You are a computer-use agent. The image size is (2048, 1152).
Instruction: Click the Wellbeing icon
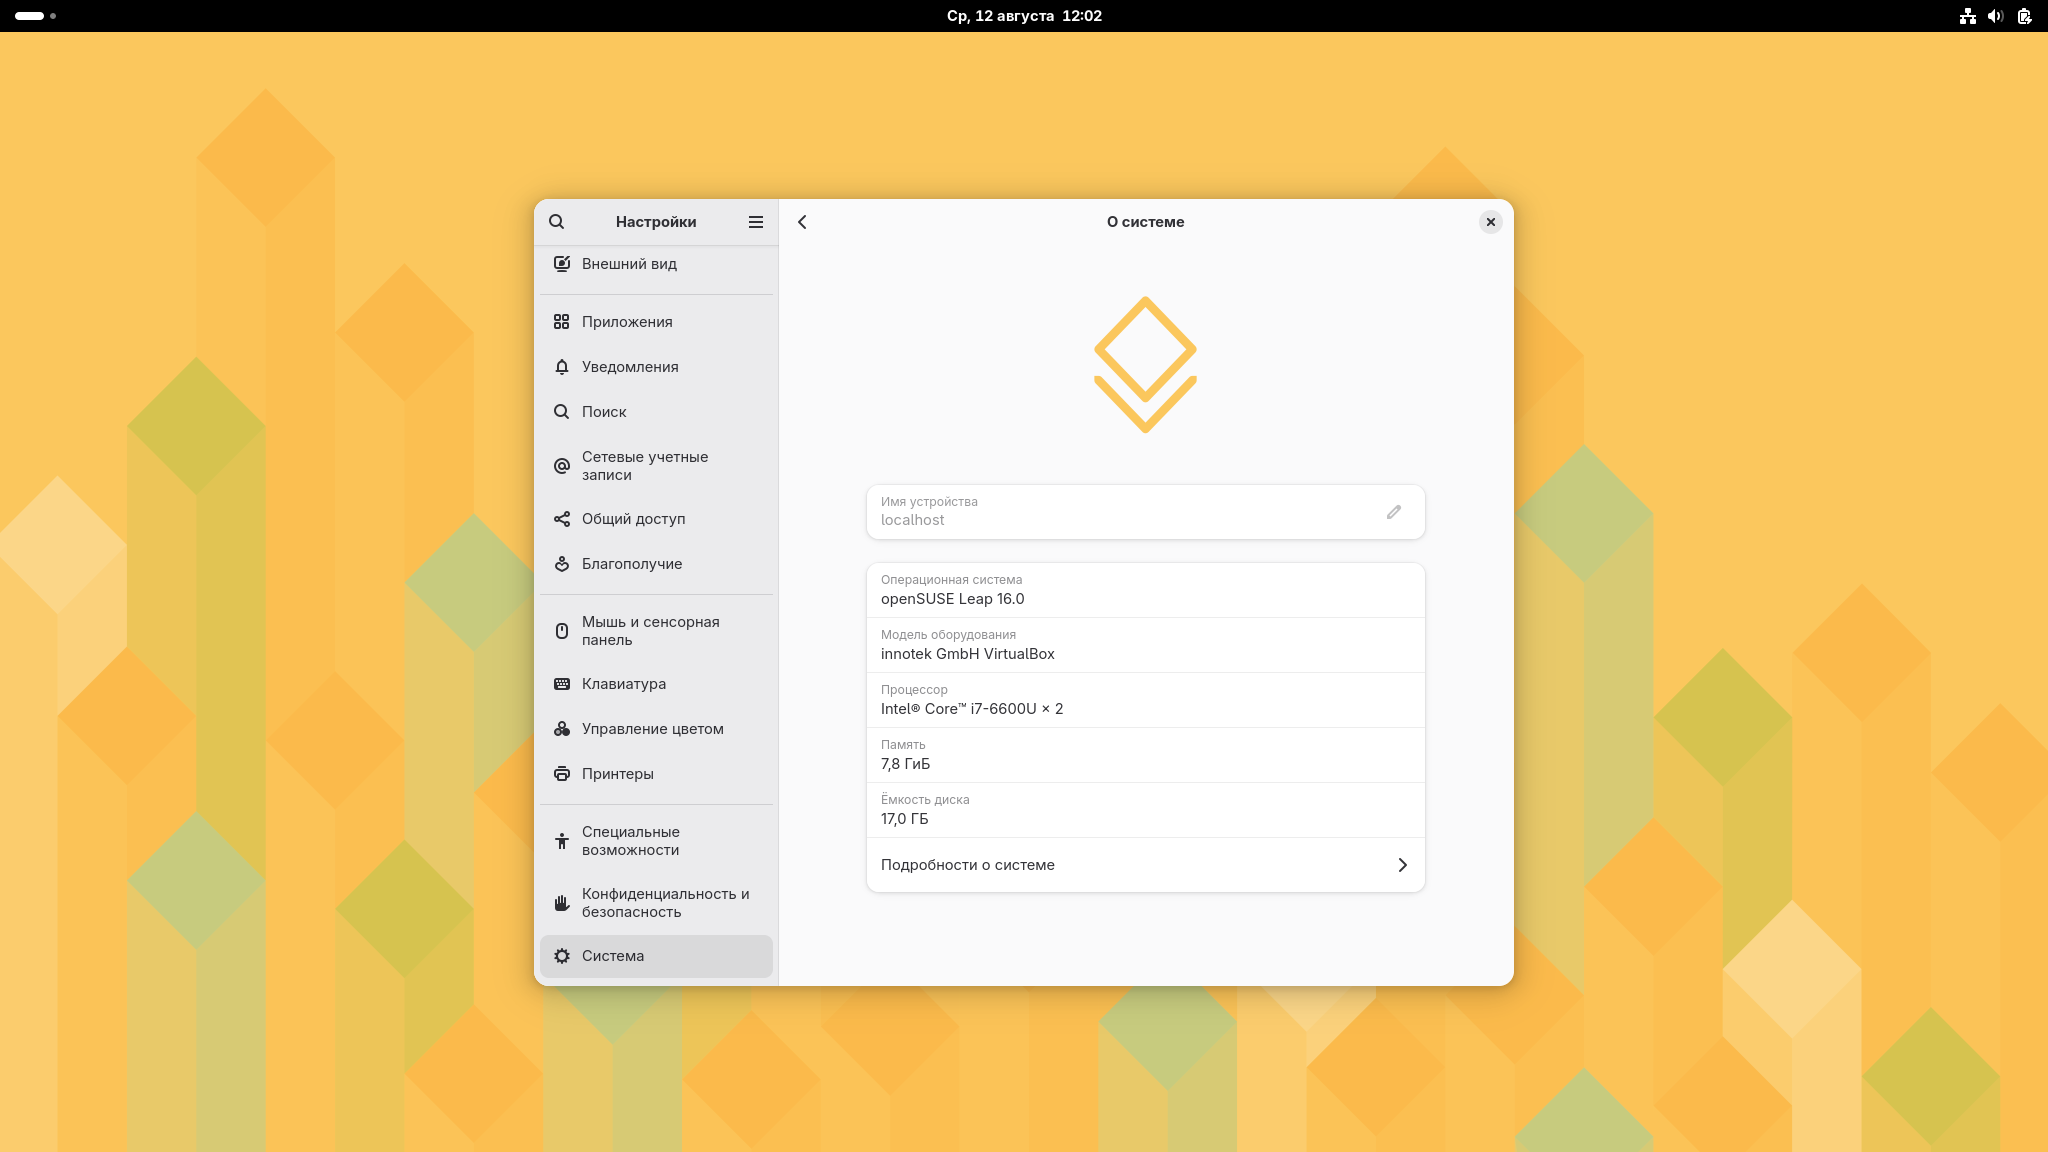point(562,564)
